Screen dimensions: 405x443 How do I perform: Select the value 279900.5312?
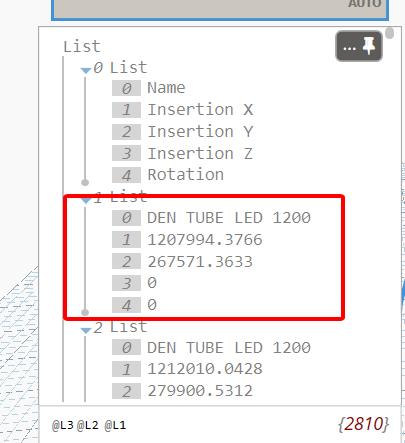(200, 391)
